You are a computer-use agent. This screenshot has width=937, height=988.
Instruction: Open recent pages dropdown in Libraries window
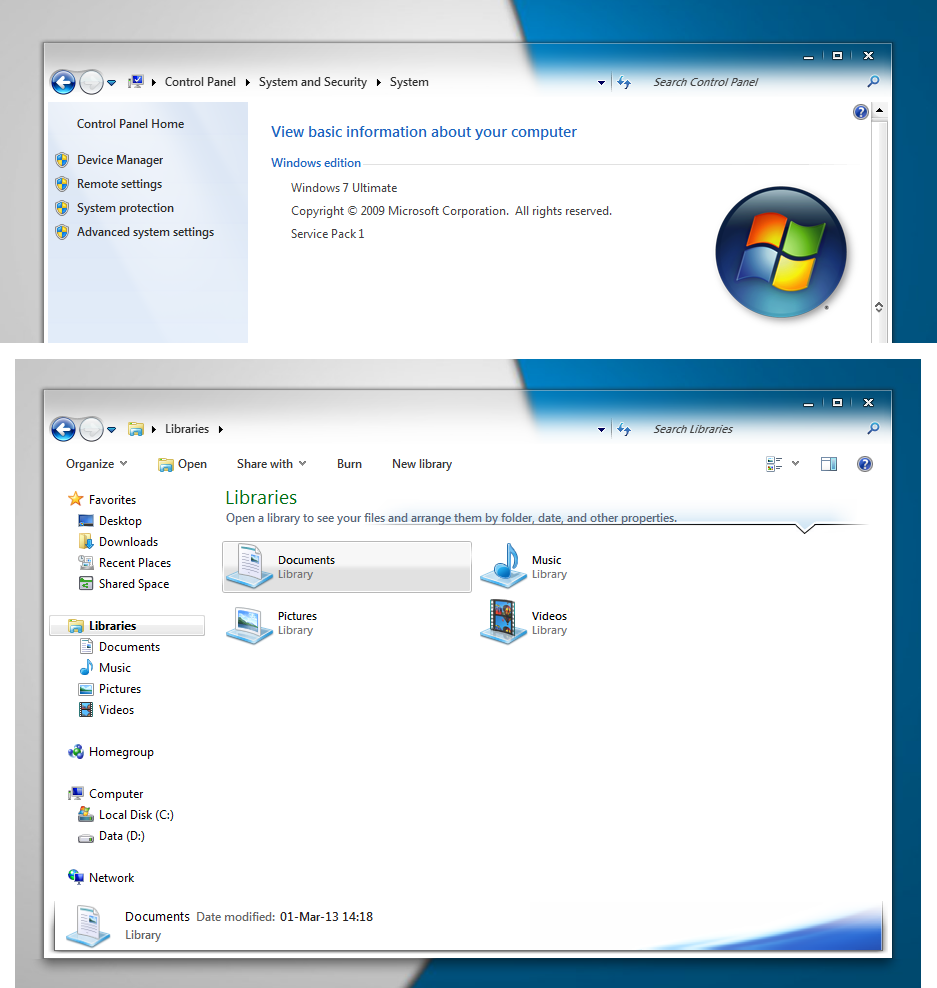pyautogui.click(x=112, y=430)
